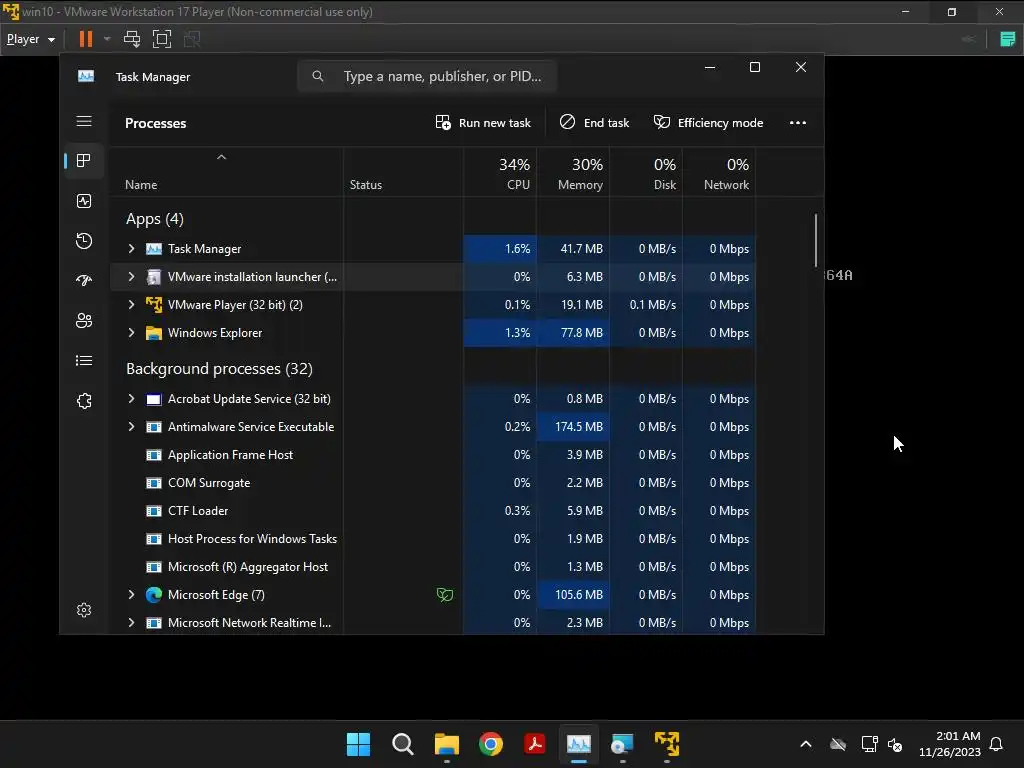Expand VMware installation launcher row
This screenshot has height=768, width=1024.
(131, 277)
